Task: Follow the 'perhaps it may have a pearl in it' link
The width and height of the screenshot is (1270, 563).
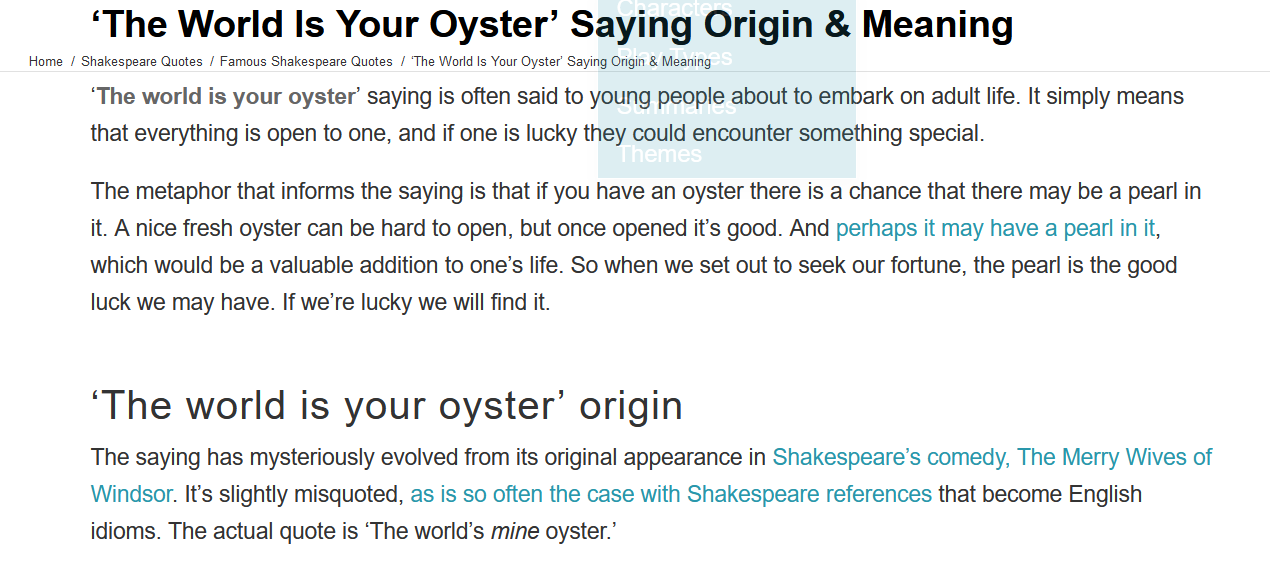Action: pyautogui.click(x=995, y=228)
